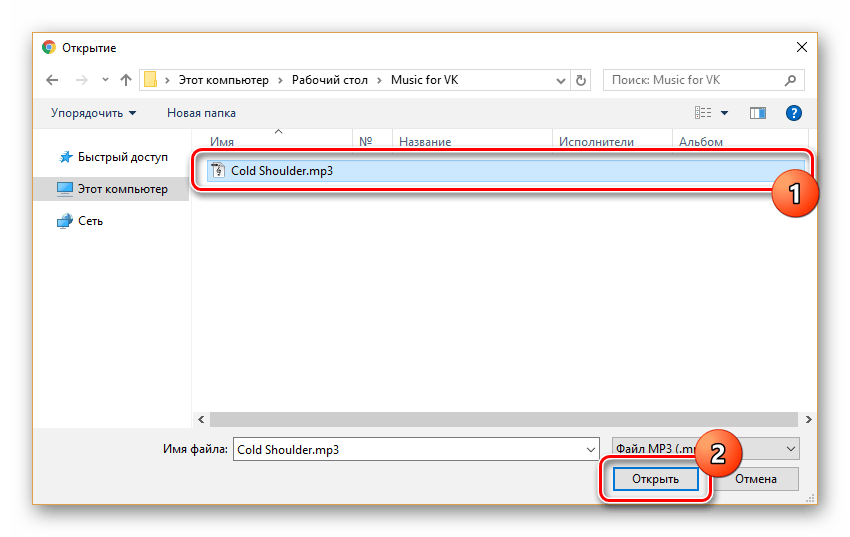Click the computer monitor icon in sidebar
The height and width of the screenshot is (537, 850).
click(x=65, y=189)
